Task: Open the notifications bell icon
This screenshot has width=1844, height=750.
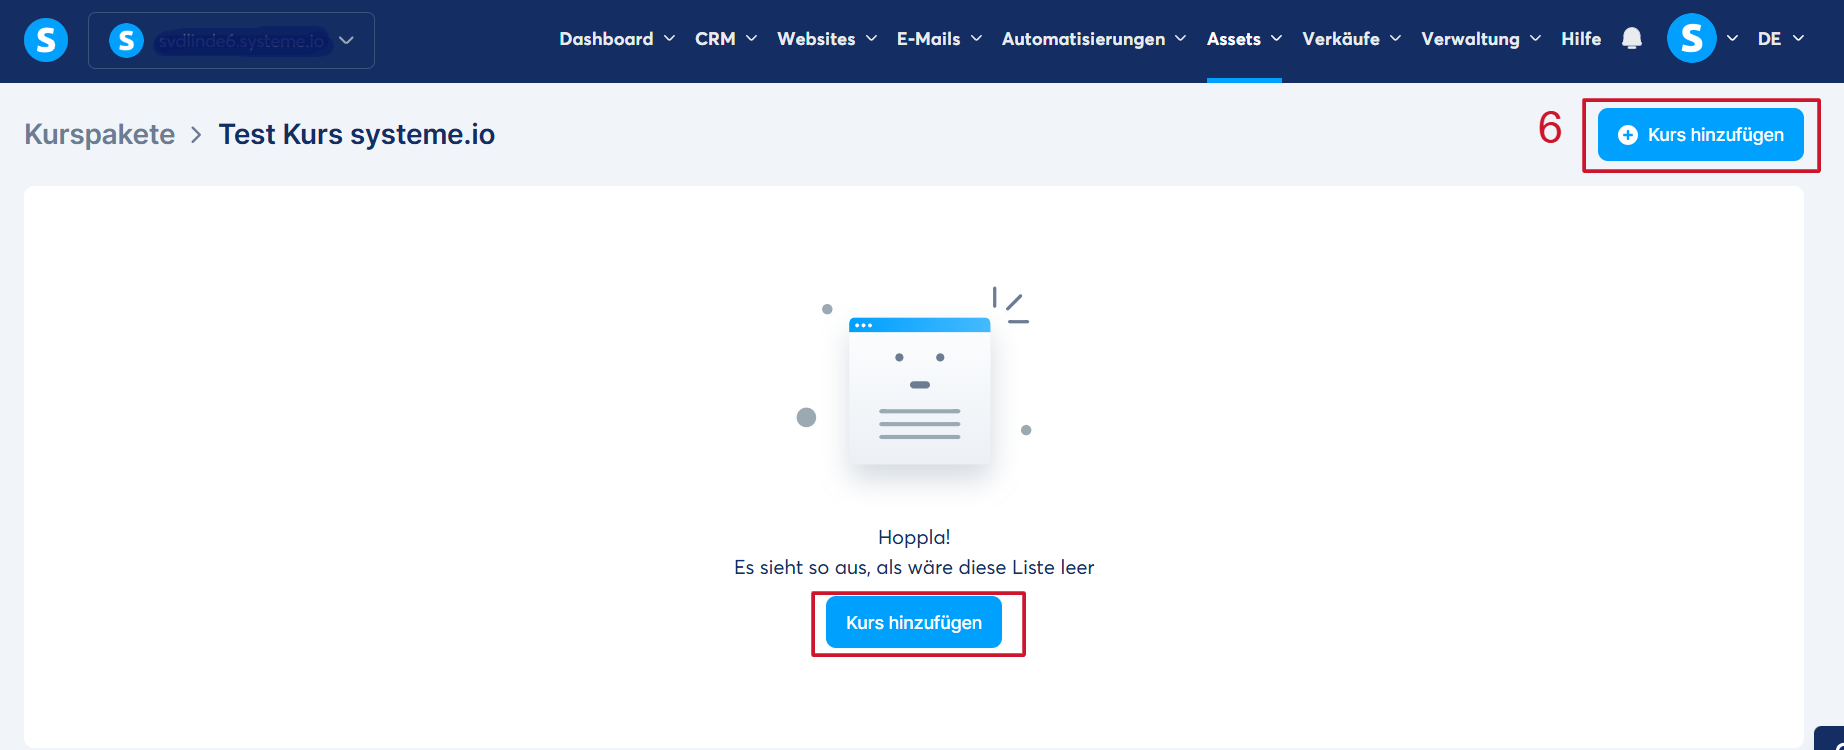Action: click(1631, 39)
